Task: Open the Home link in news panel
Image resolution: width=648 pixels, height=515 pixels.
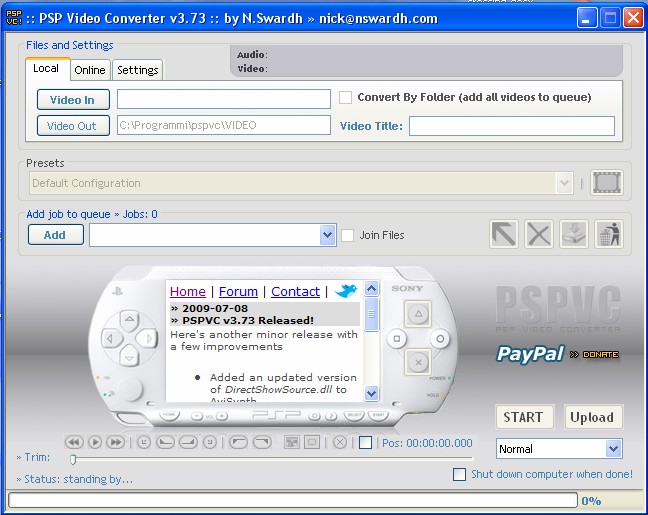Action: (188, 291)
